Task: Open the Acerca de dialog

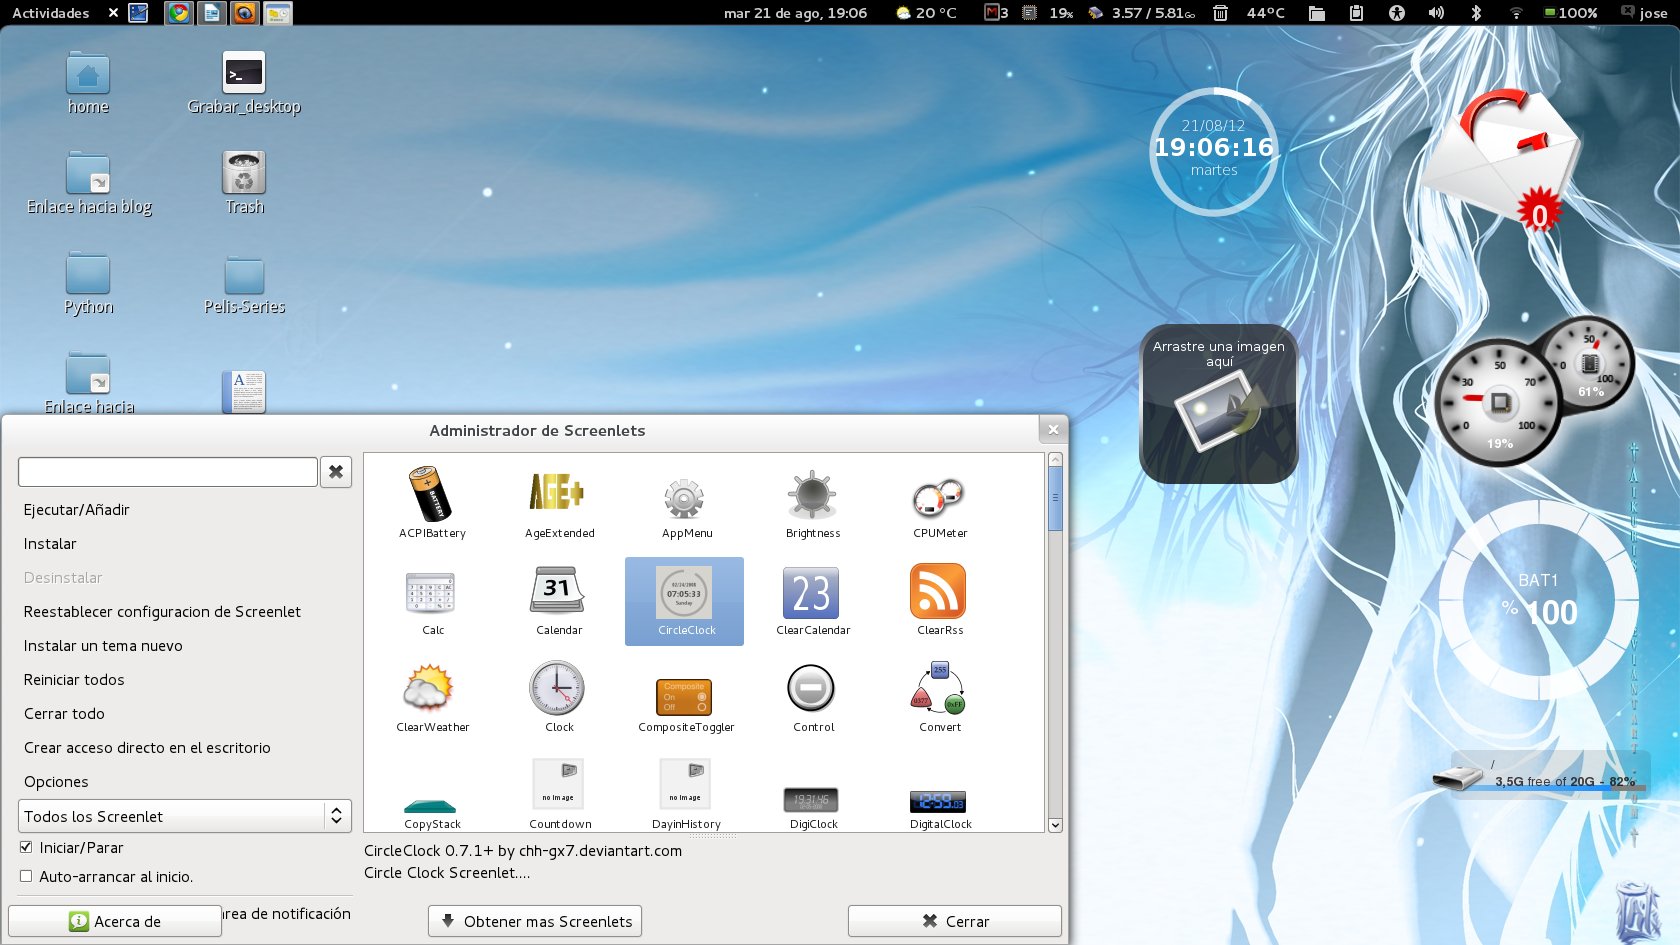Action: pos(115,920)
